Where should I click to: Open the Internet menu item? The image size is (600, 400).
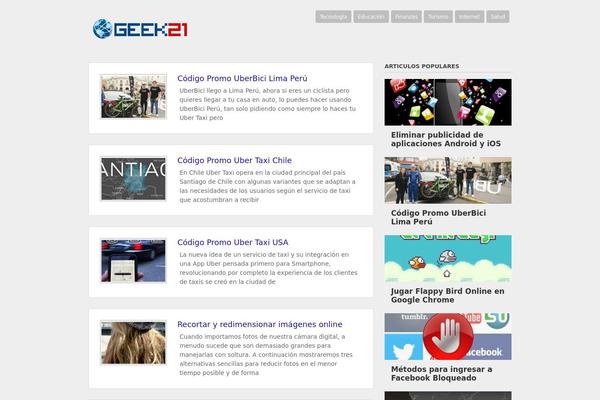pos(470,17)
